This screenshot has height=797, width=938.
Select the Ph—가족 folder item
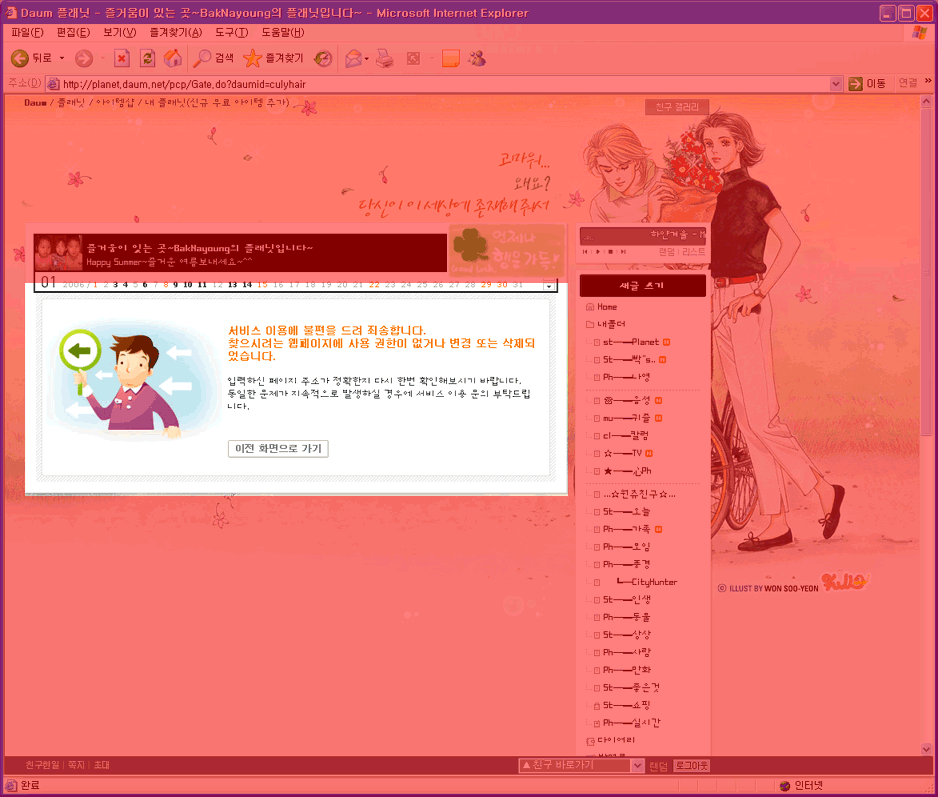(628, 530)
